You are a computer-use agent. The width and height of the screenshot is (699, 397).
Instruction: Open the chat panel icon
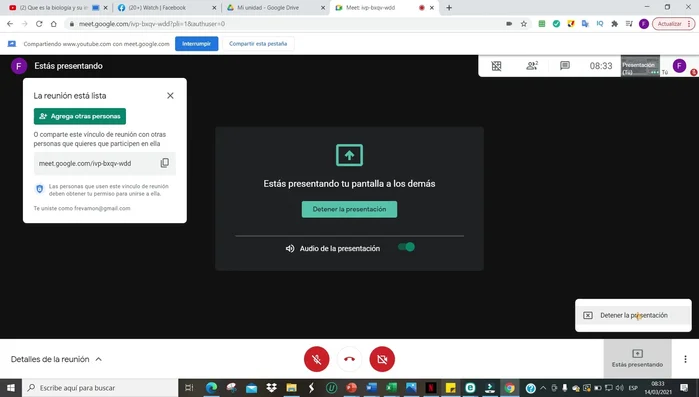(x=565, y=66)
